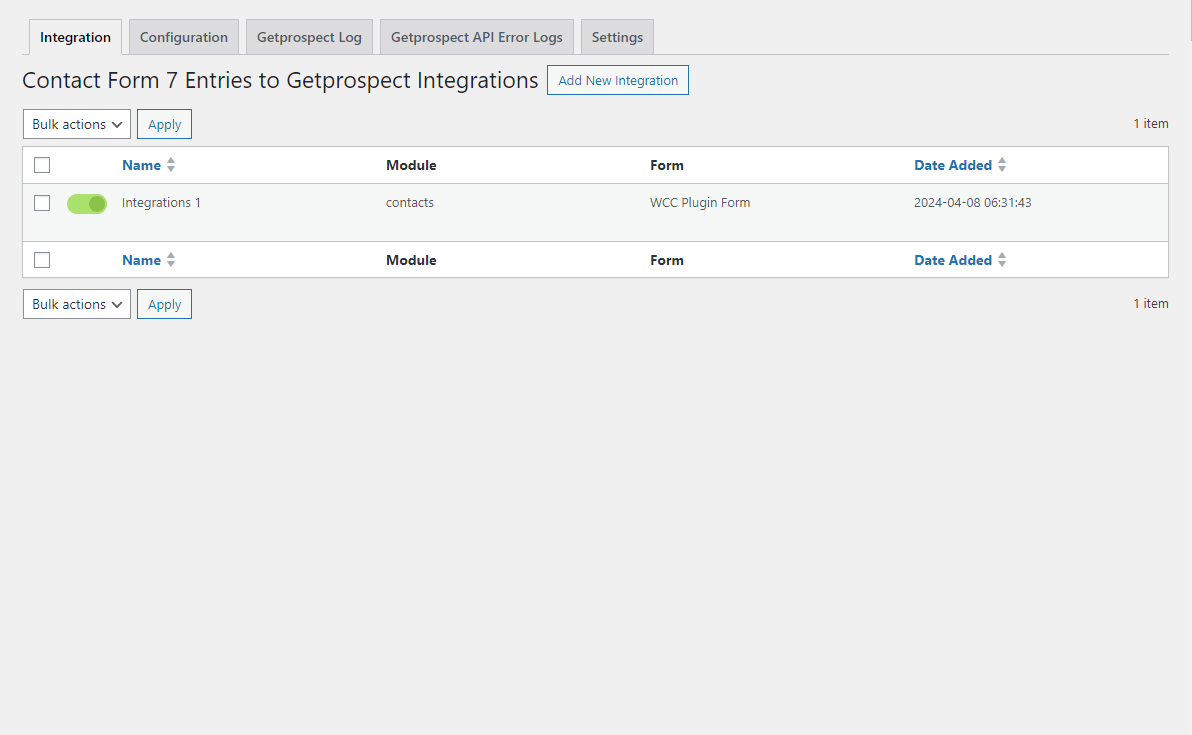Click footer Name sort arrows icon
The image size is (1192, 735).
(x=171, y=260)
